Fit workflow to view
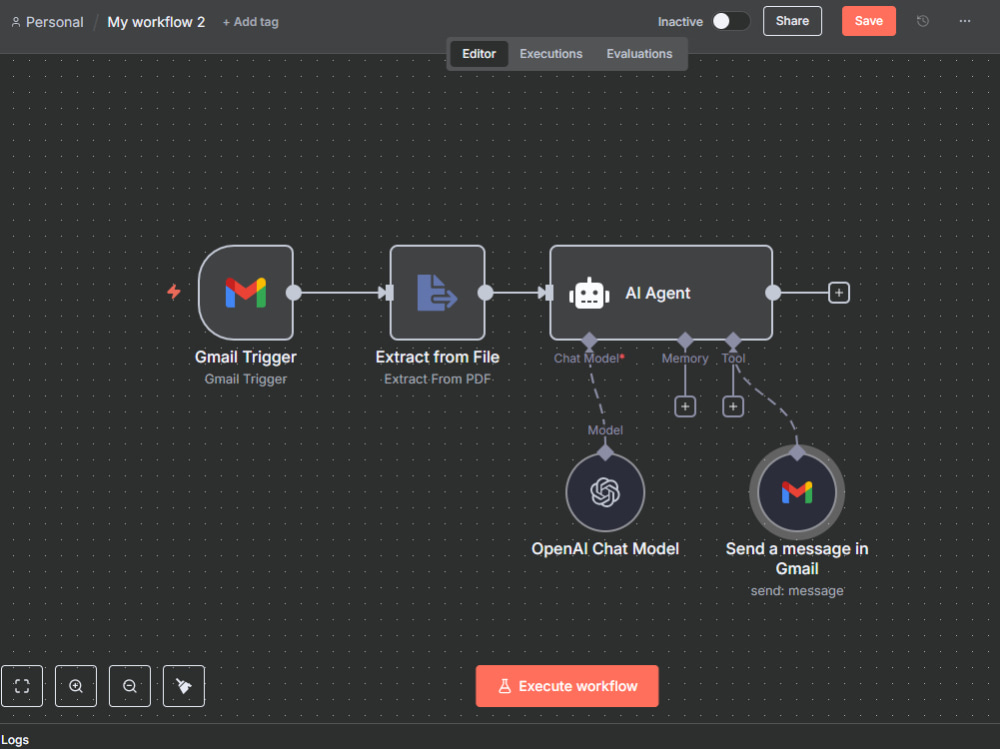Screen dimensions: 1000x749 coord(22,686)
